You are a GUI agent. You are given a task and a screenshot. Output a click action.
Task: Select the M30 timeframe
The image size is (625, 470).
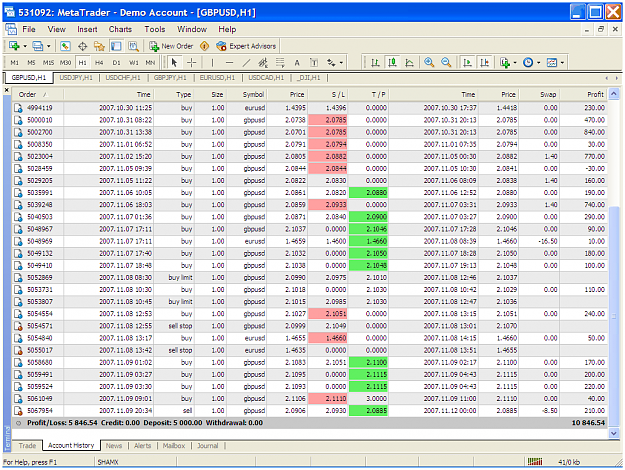pyautogui.click(x=65, y=63)
